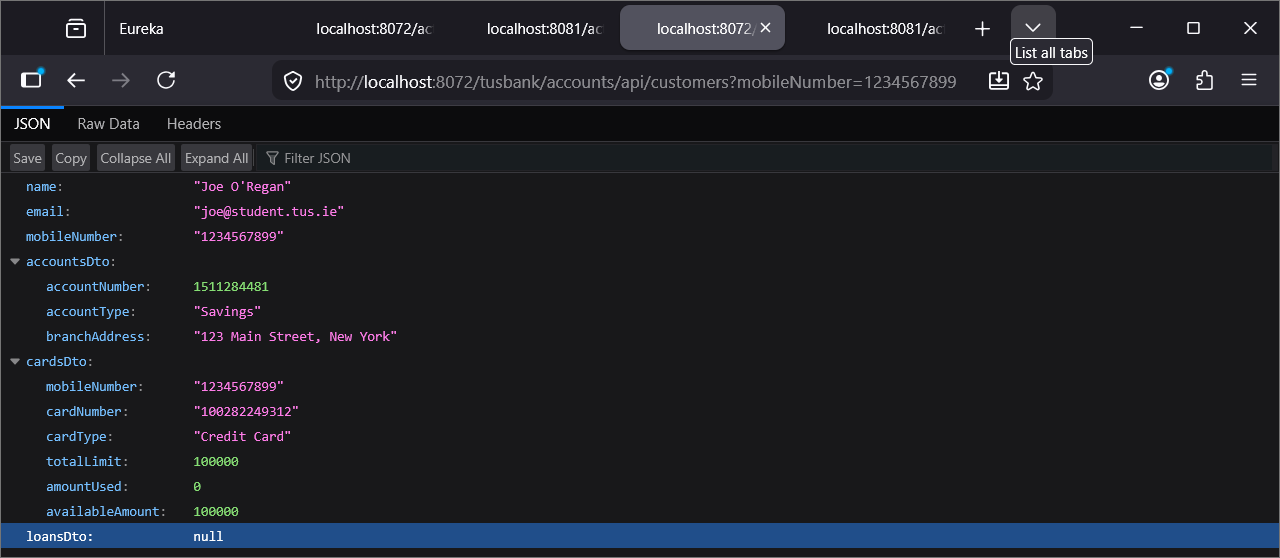Click Collapse All button

[x=136, y=158]
